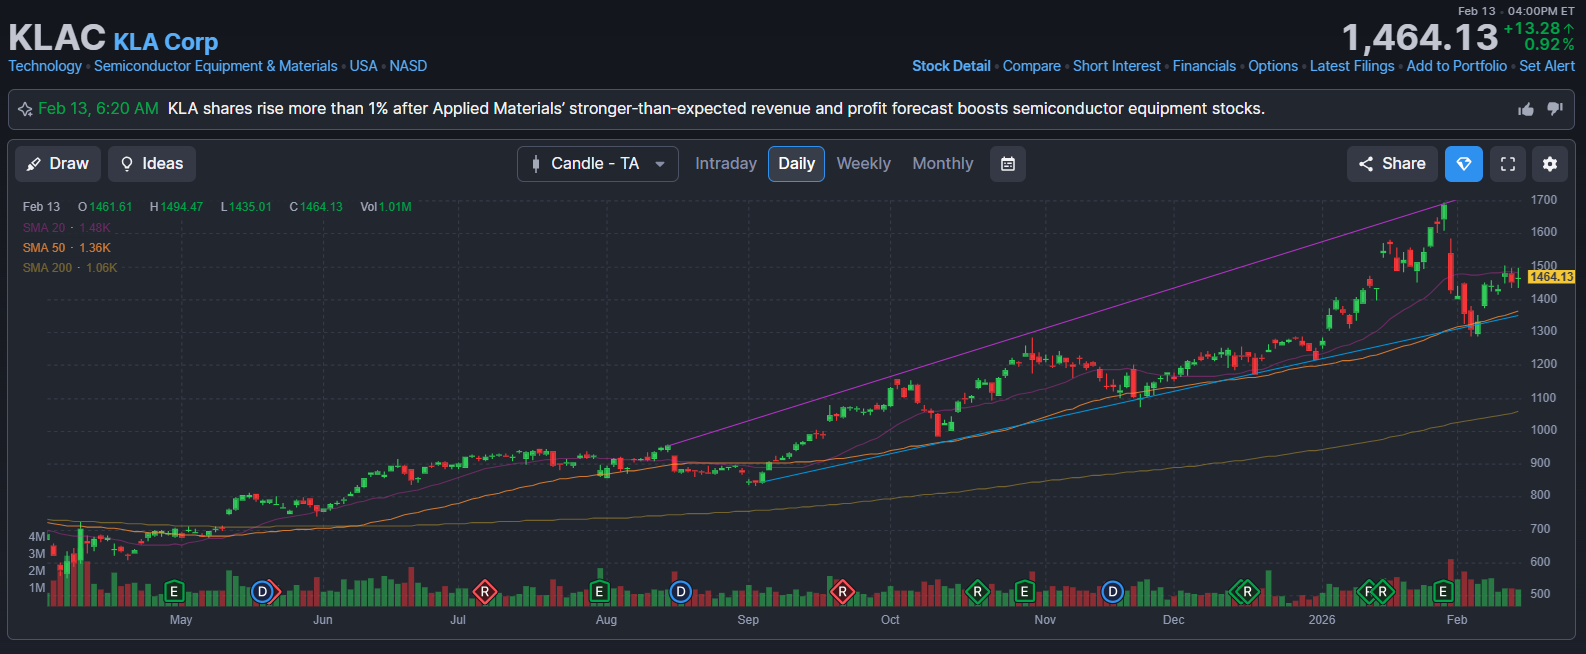Image resolution: width=1586 pixels, height=654 pixels.
Task: Switch to Intraday timeframe
Action: coord(726,164)
